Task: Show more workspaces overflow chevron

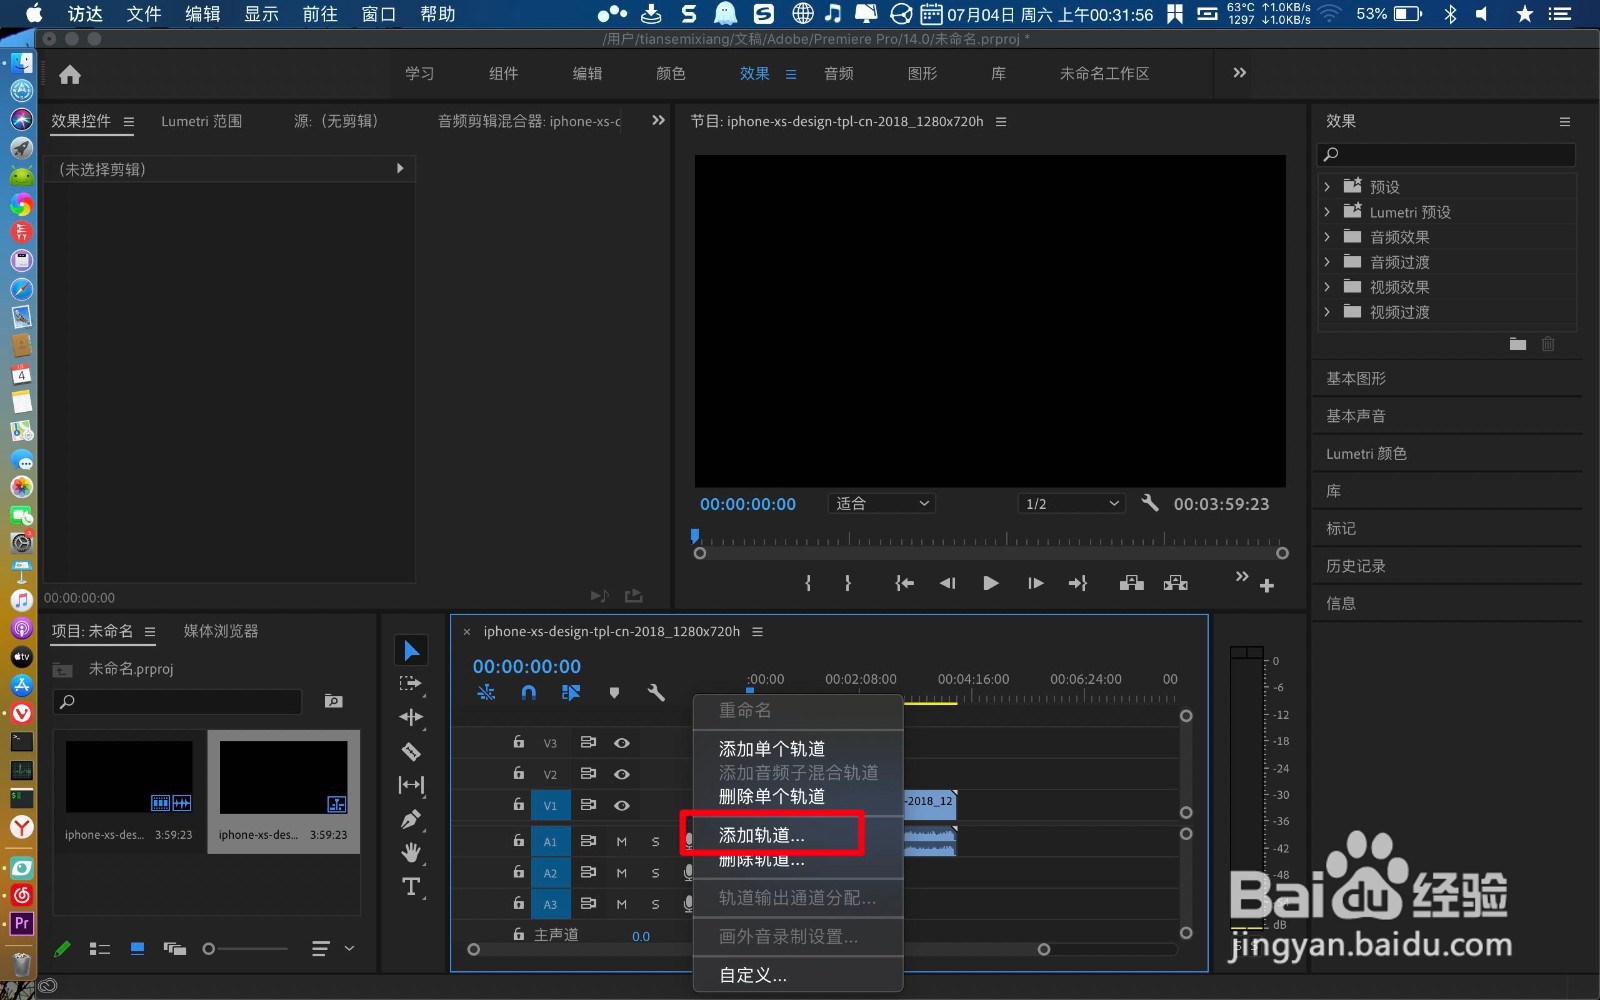Action: [x=1240, y=73]
